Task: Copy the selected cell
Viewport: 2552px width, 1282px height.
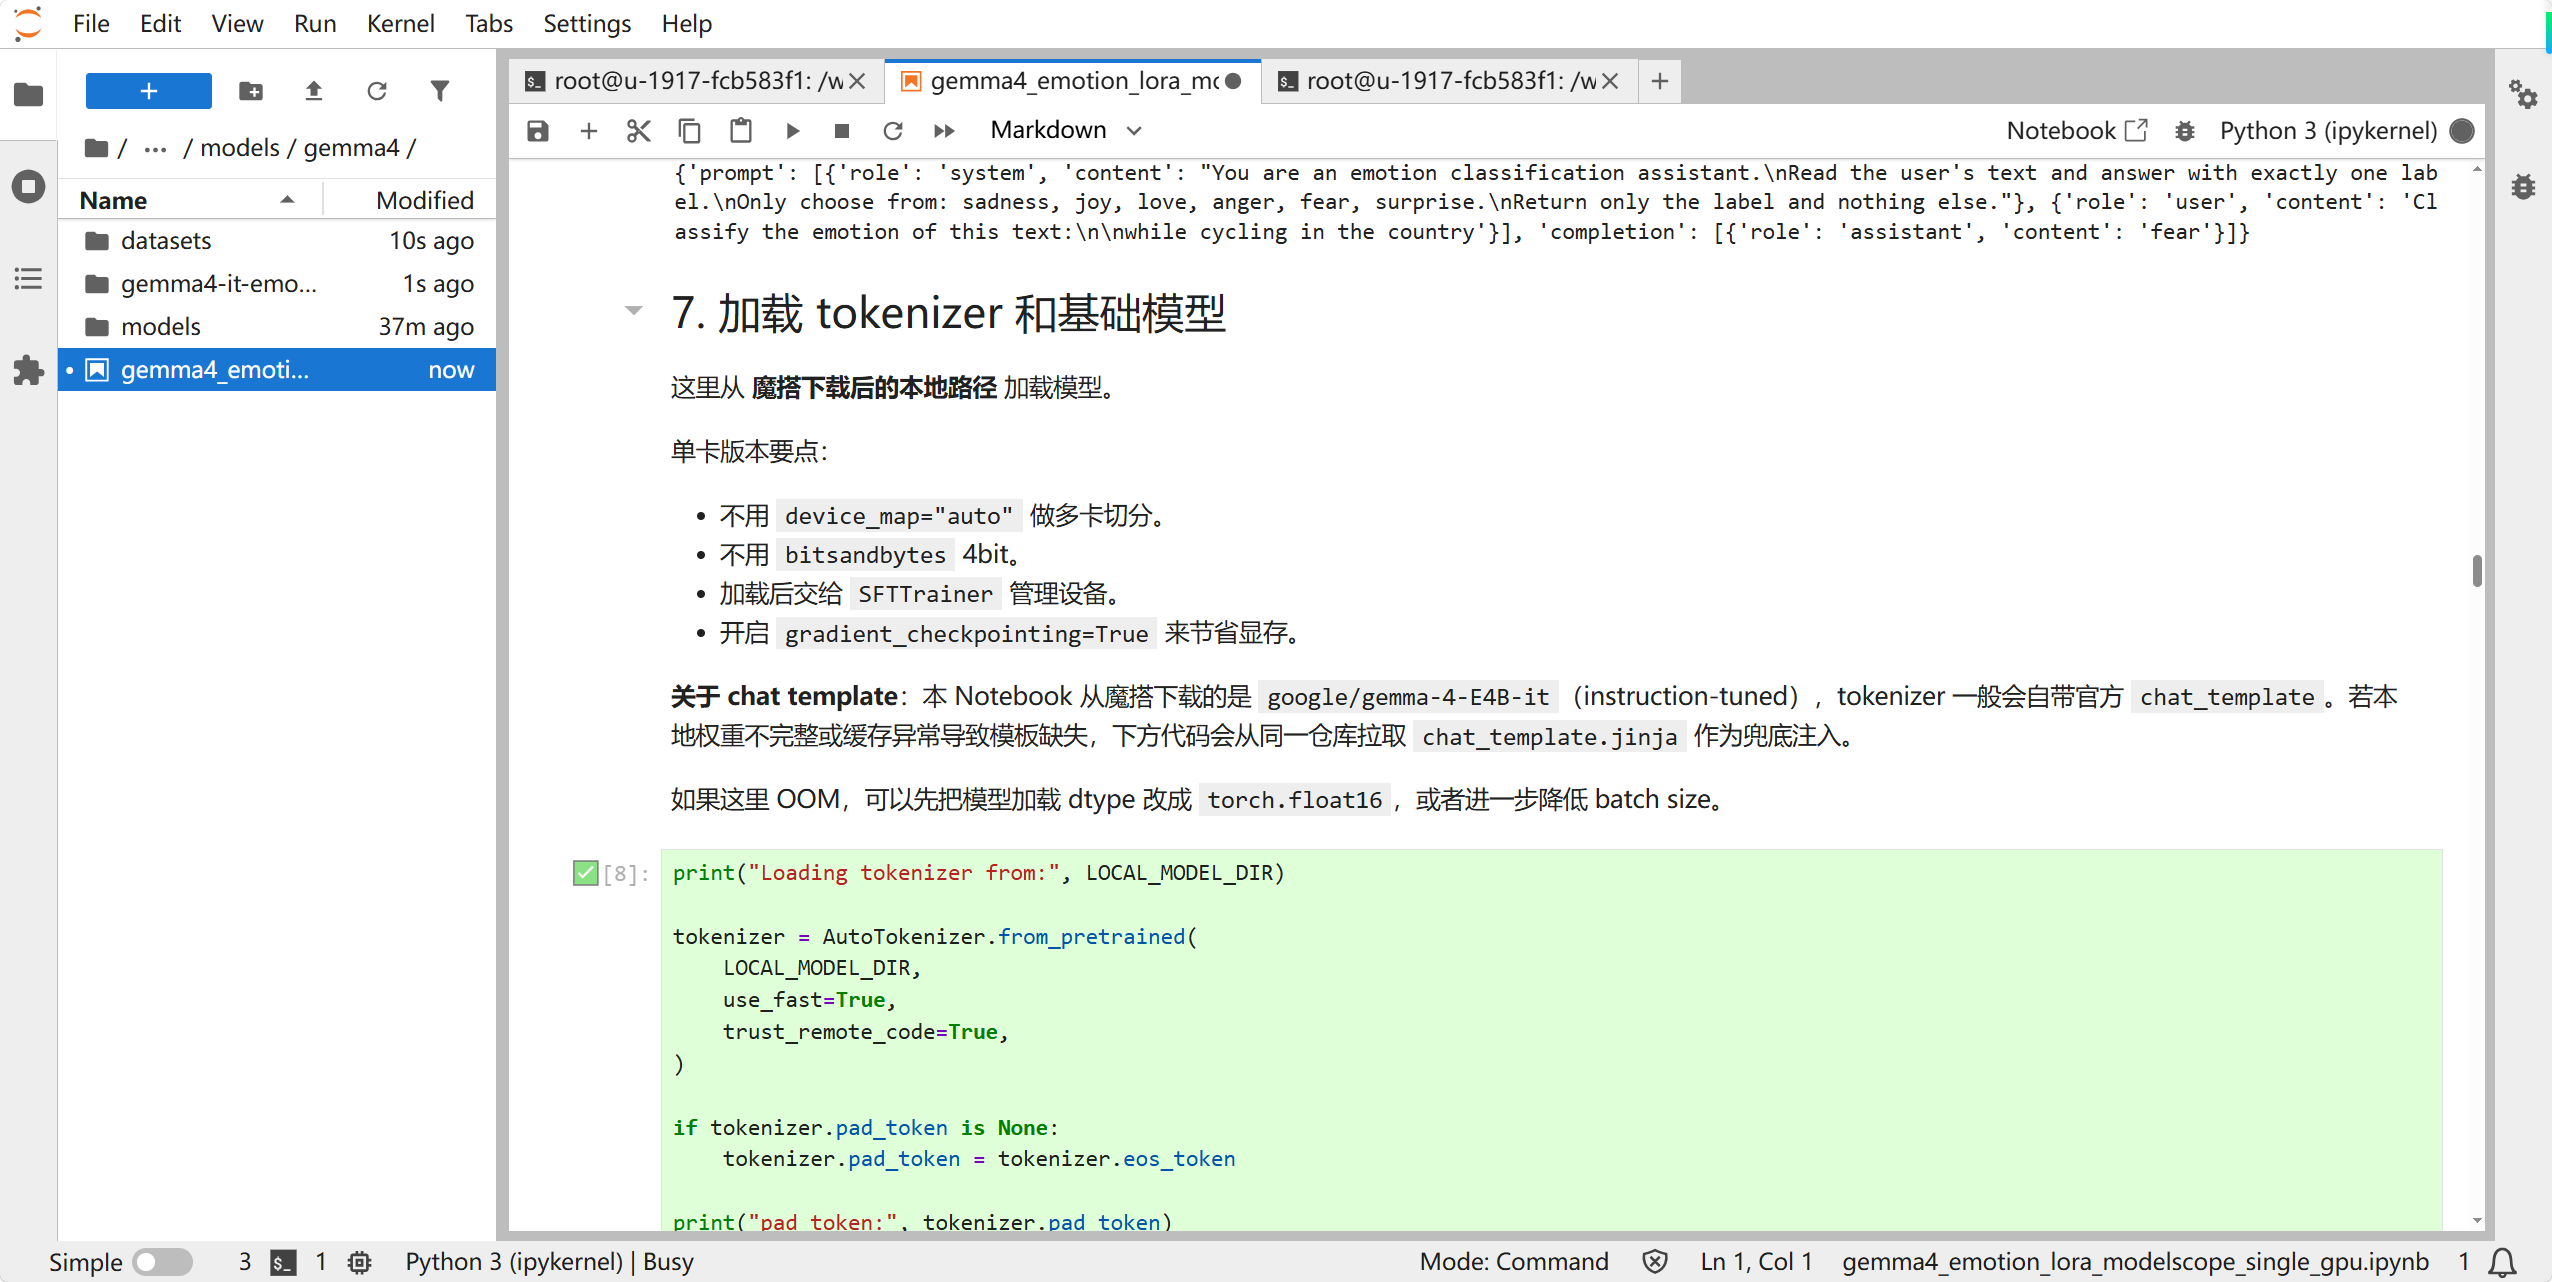Action: click(690, 131)
